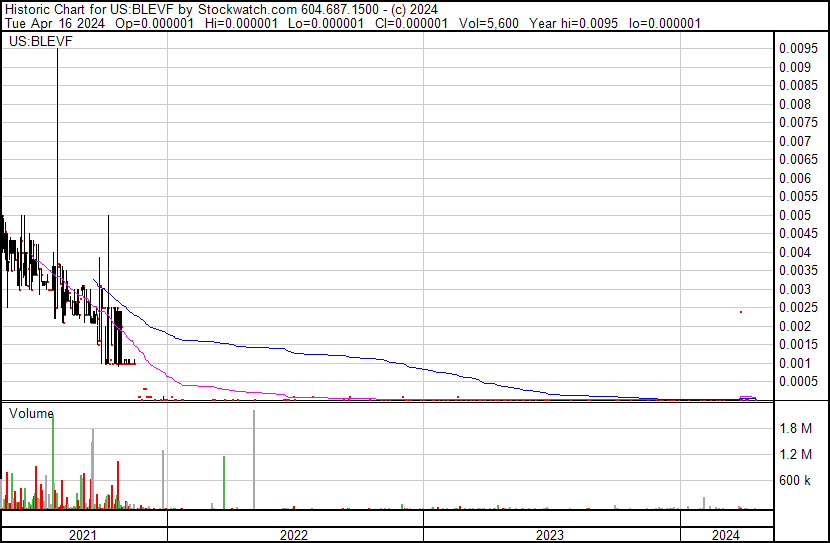Click the Volume panel label
This screenshot has width=830, height=543.
[x=31, y=413]
